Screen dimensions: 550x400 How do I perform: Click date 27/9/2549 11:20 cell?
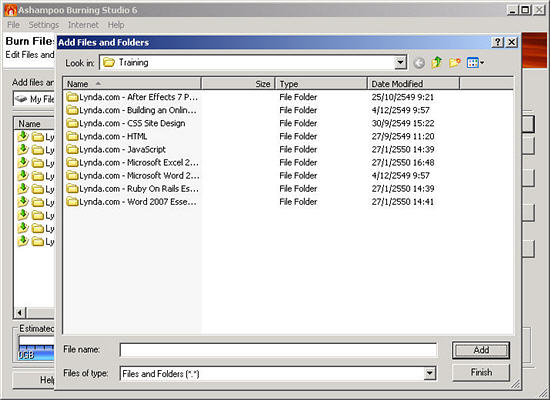[x=403, y=136]
